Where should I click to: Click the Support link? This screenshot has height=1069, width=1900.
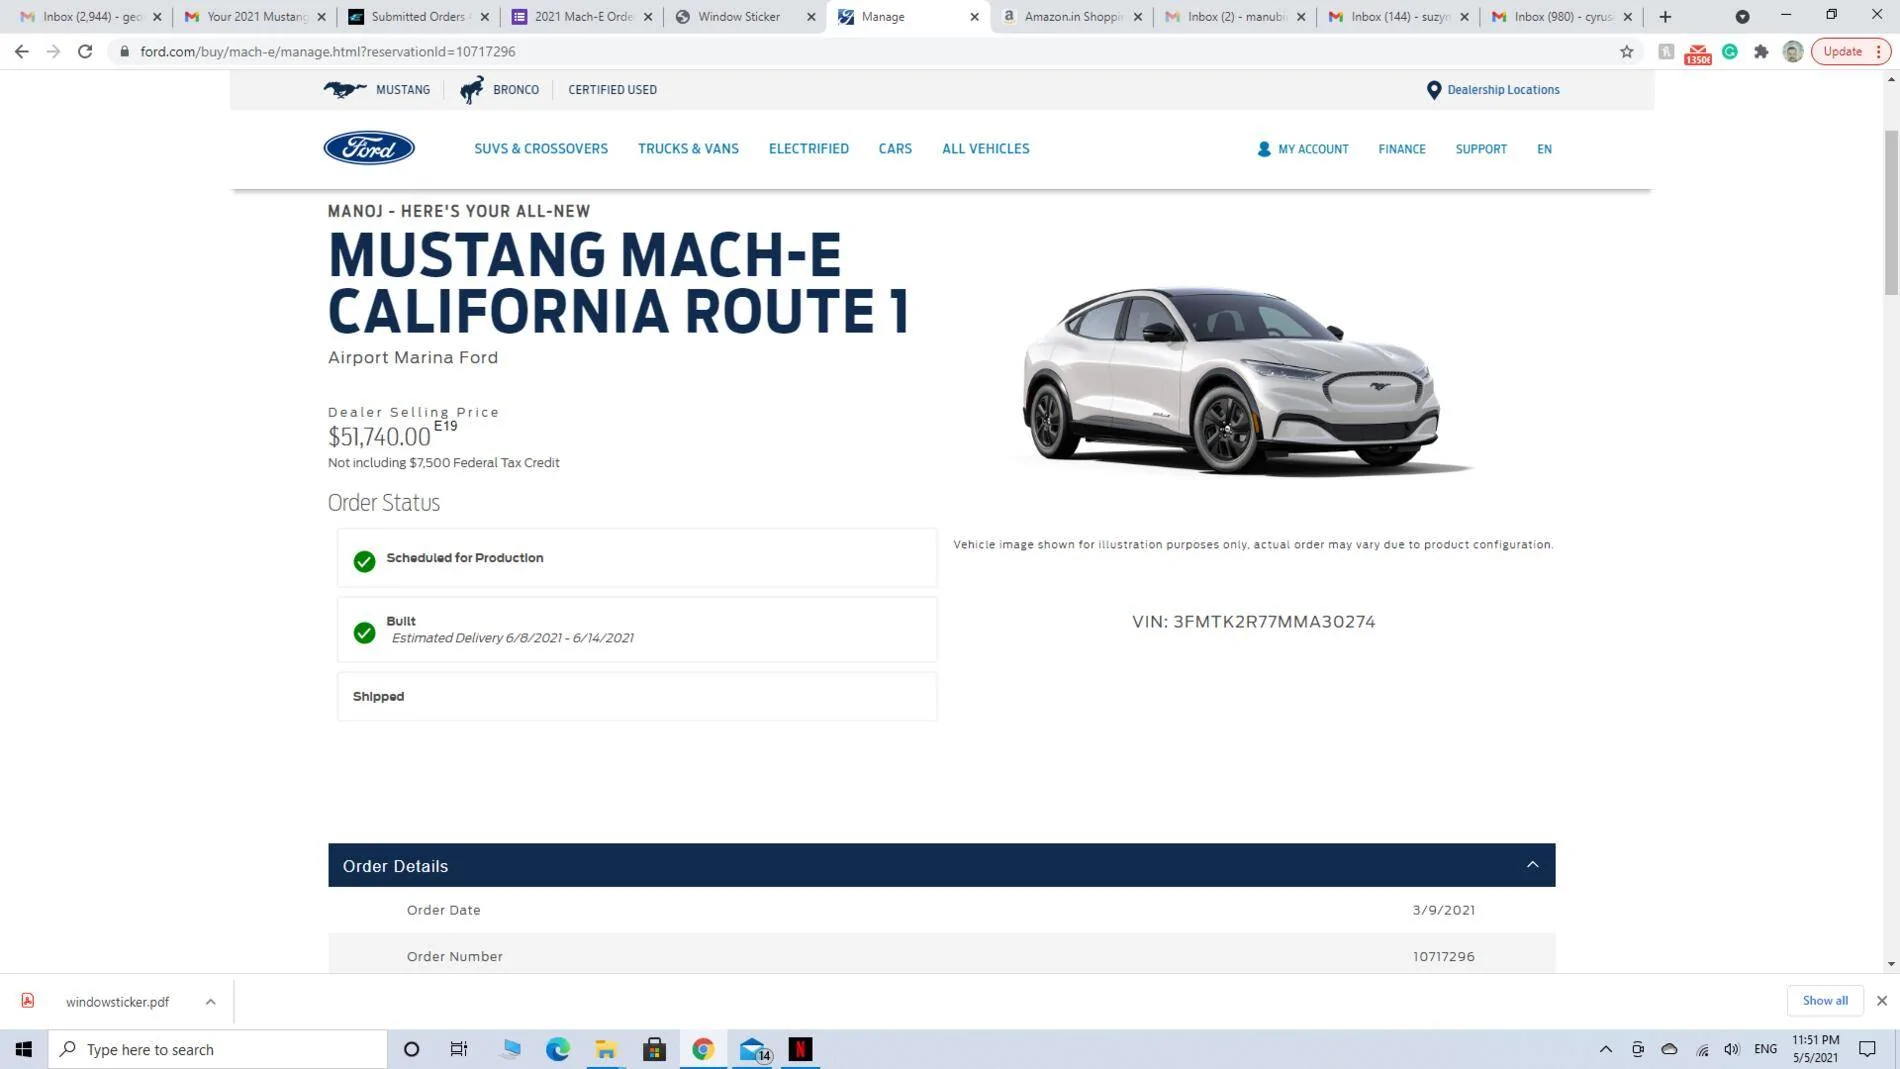[1480, 149]
